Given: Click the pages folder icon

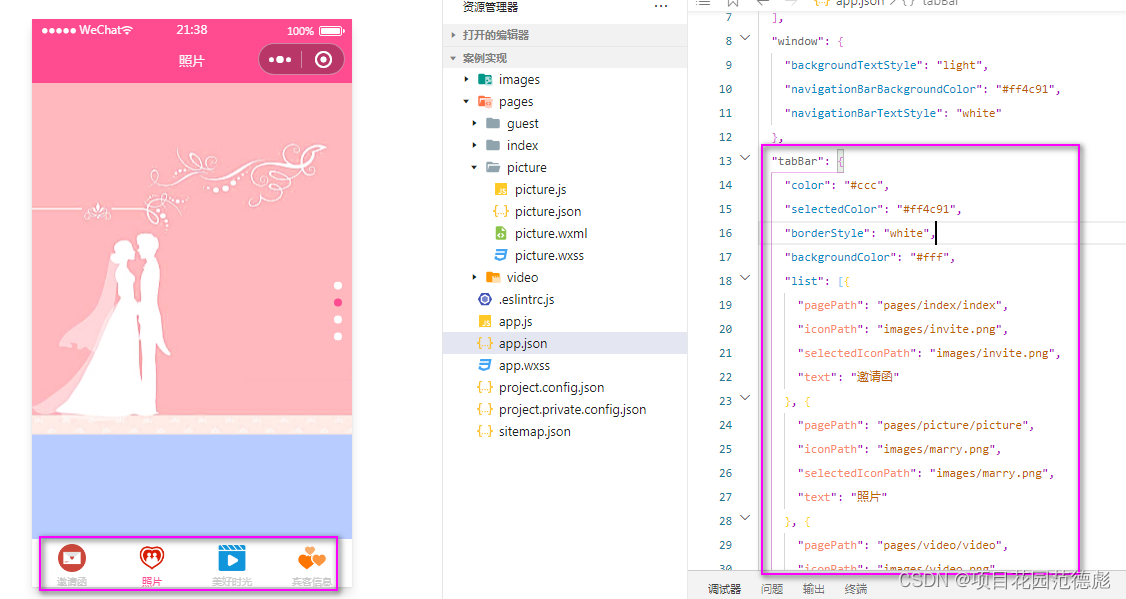Looking at the screenshot, I should 485,101.
